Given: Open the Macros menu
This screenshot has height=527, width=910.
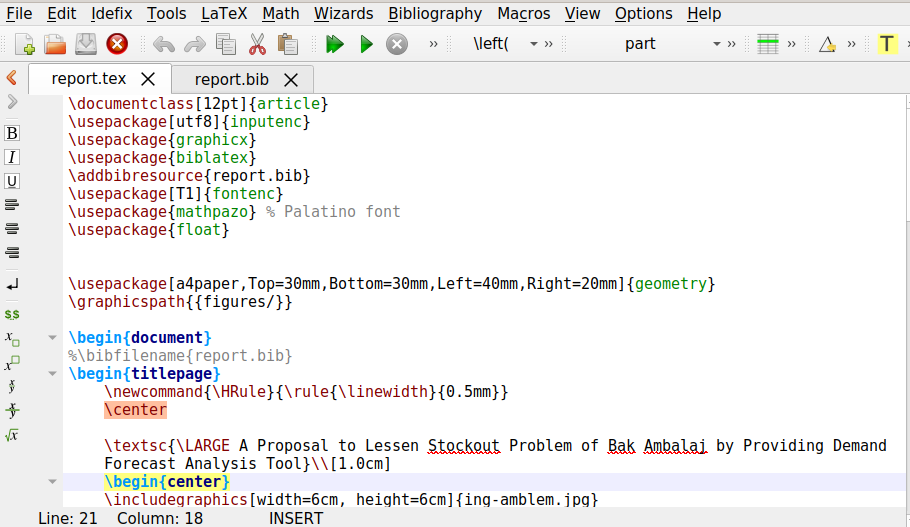Looking at the screenshot, I should (523, 13).
